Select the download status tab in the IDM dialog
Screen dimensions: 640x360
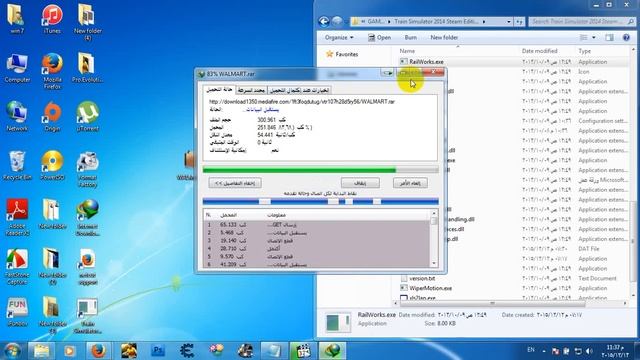(x=219, y=89)
